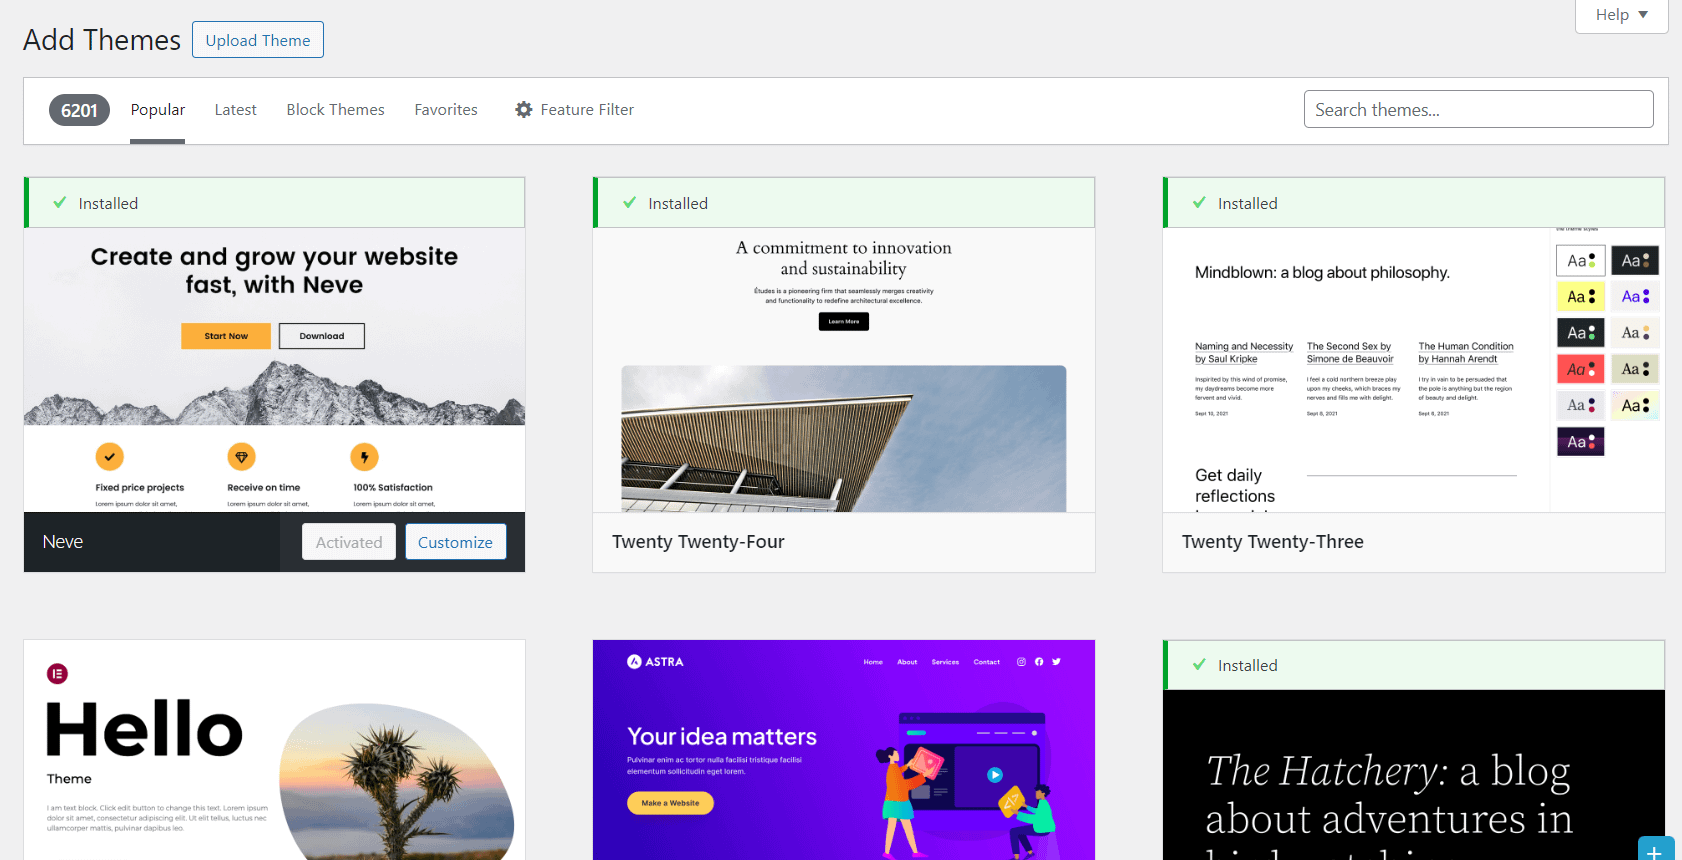The image size is (1682, 860).
Task: Click Make a Website button in Astra preview
Action: click(x=670, y=803)
